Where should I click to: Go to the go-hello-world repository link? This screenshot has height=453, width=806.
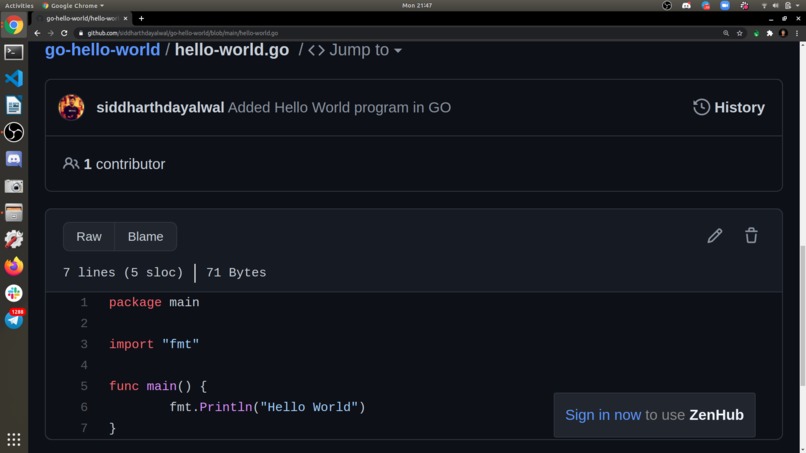tap(102, 50)
